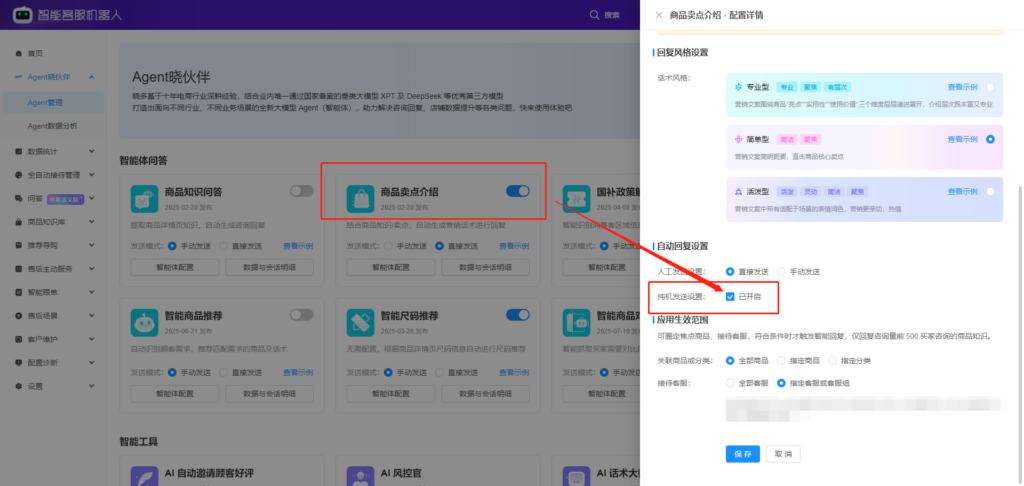Screen dimensions: 1024x486
Task: Uncheck the 已开启 纯机发送设置 checkbox
Action: pyautogui.click(x=730, y=297)
